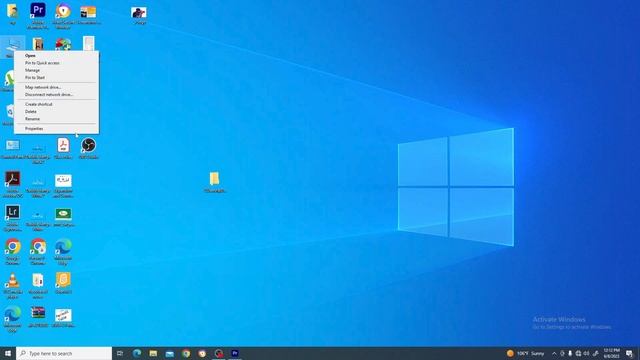Click the Type here to search box
Image resolution: width=640 pixels, height=360 pixels.
click(x=64, y=353)
